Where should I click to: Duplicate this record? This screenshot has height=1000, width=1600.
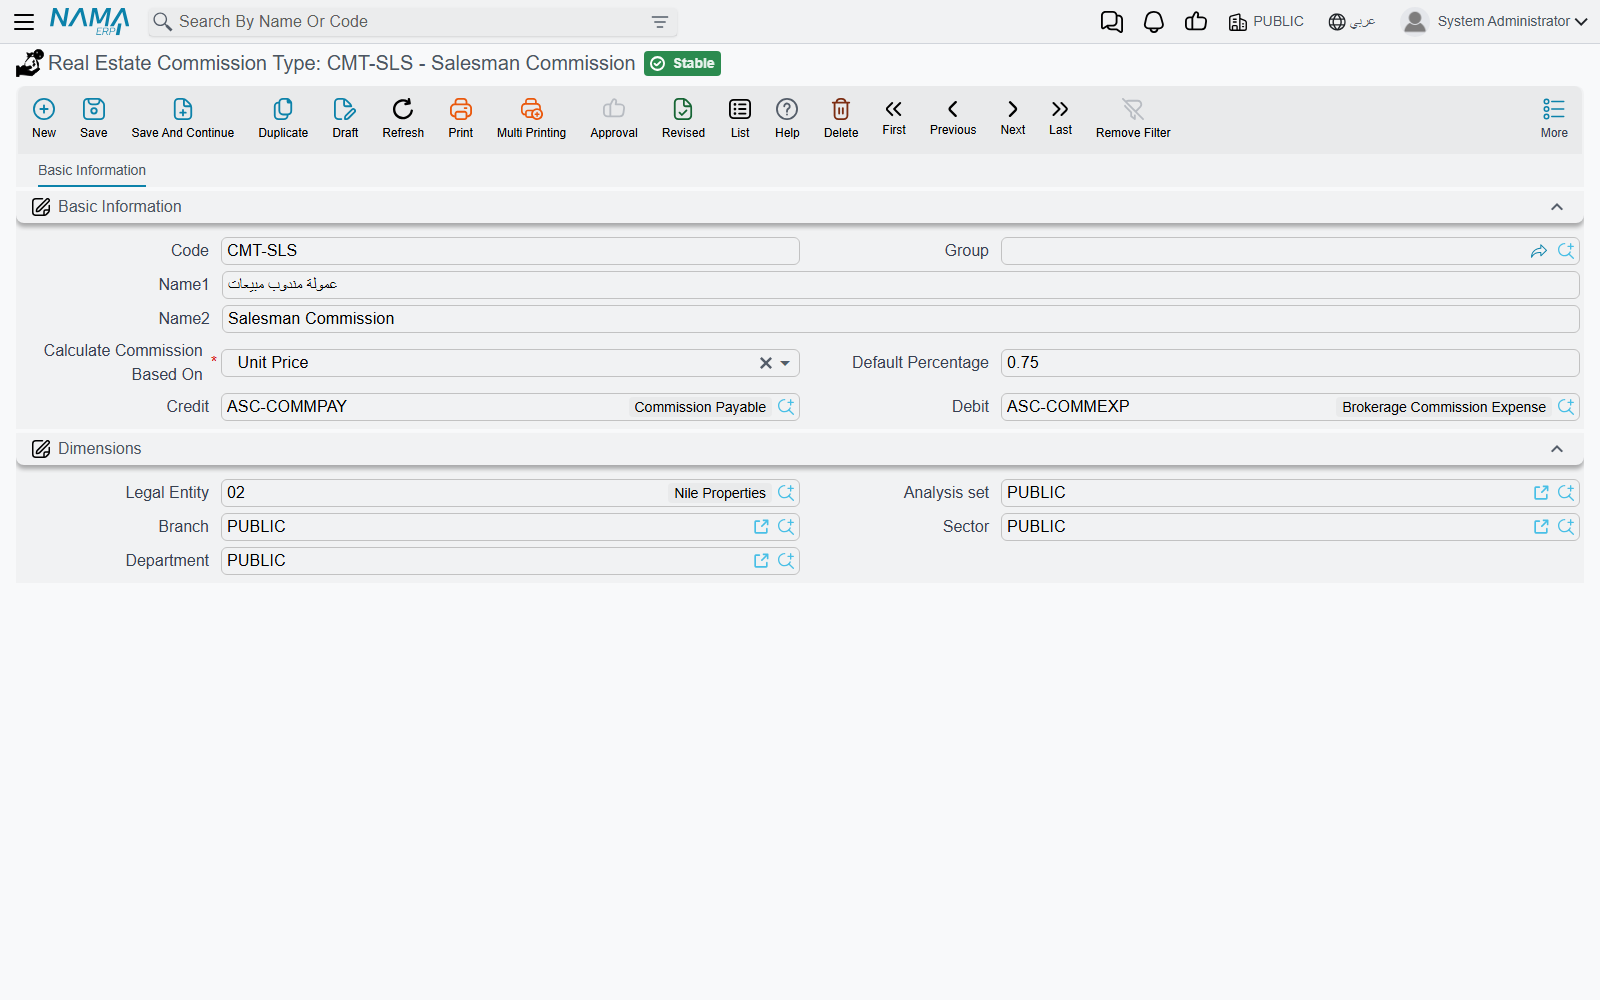click(283, 118)
